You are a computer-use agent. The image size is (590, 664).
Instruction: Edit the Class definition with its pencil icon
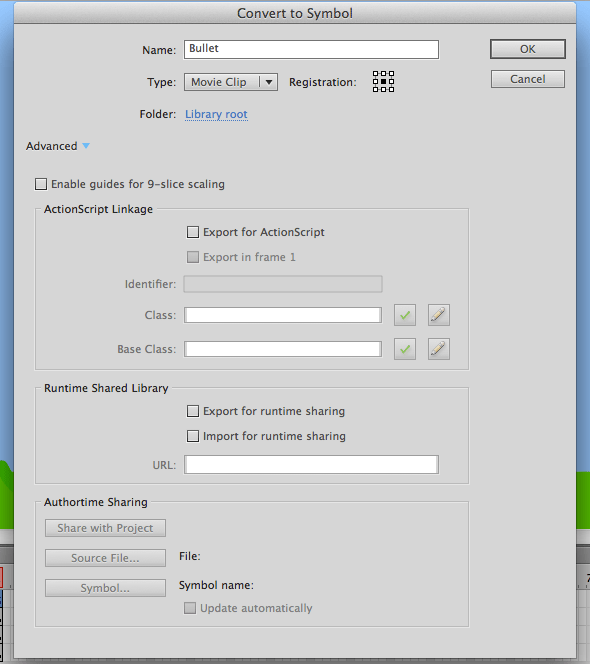pyautogui.click(x=438, y=315)
